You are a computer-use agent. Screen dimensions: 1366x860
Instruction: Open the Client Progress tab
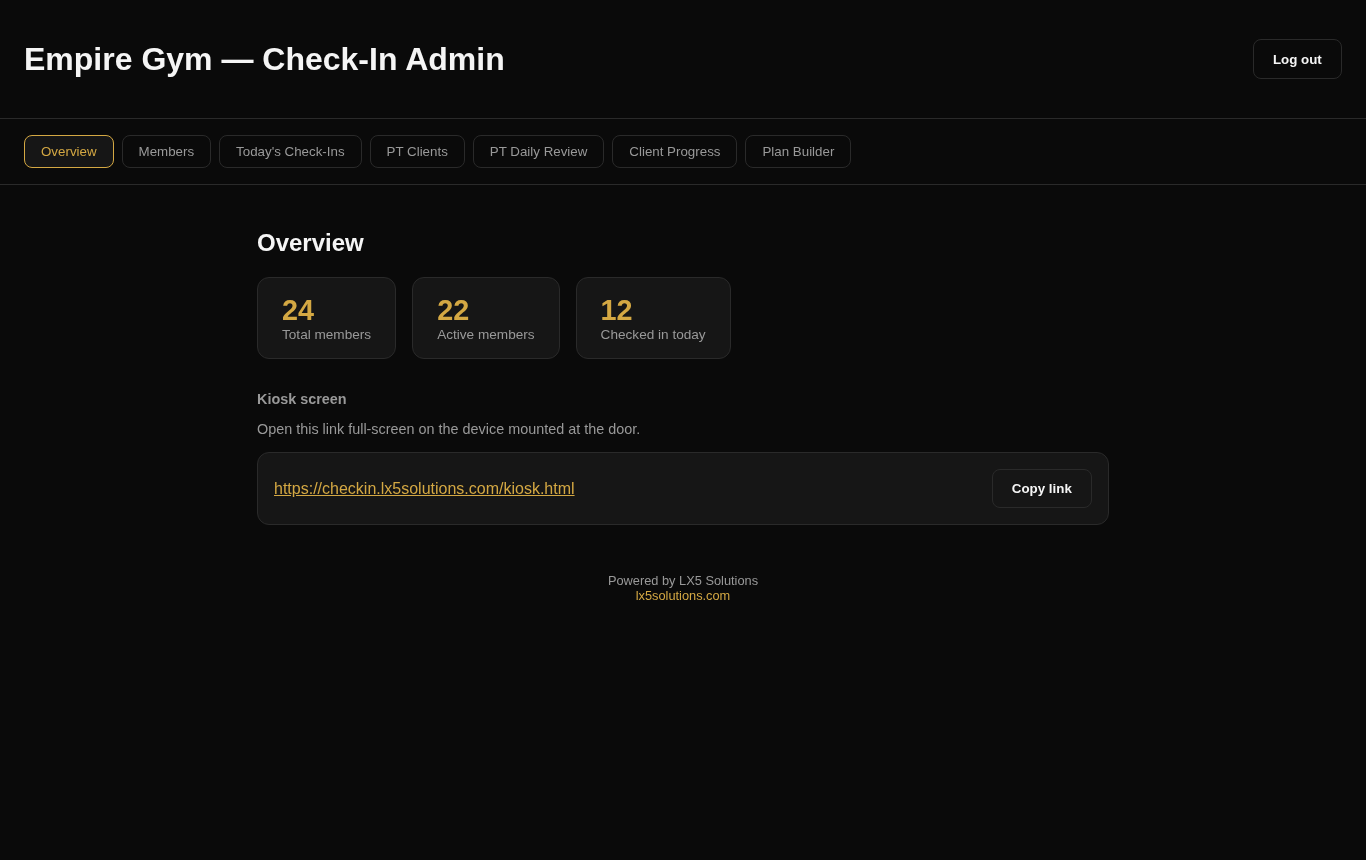674,151
